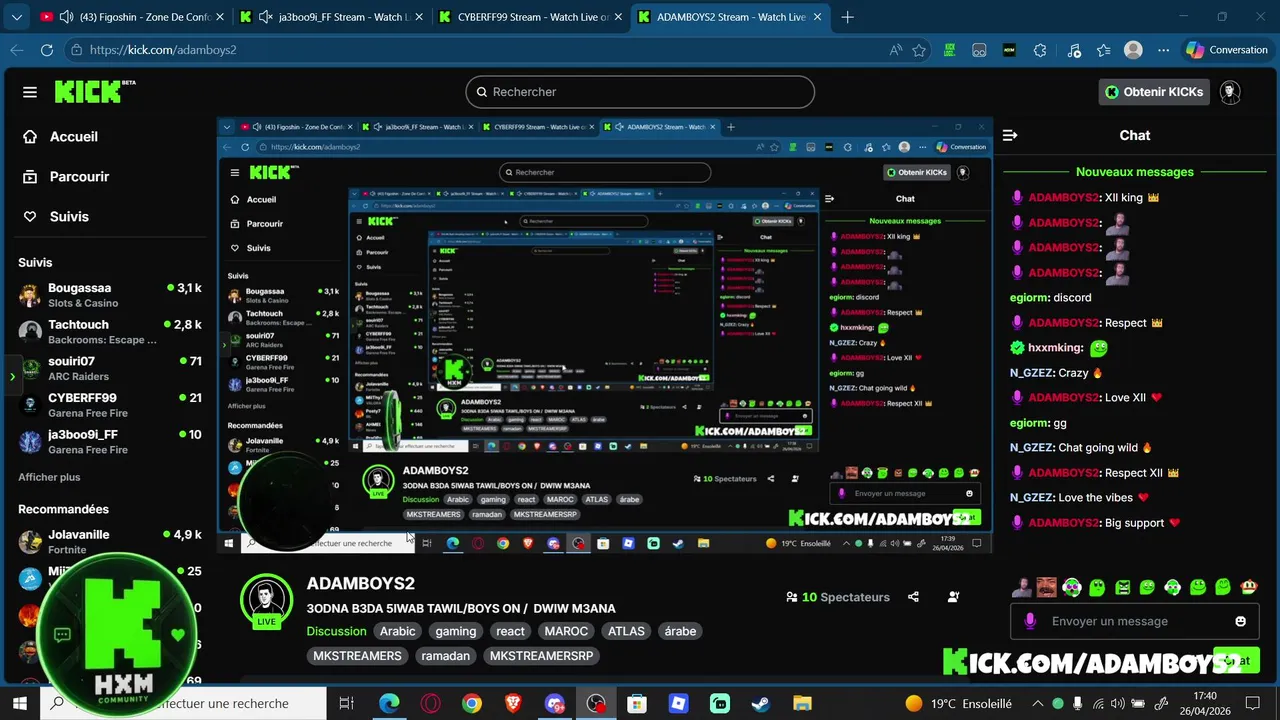This screenshot has width=1280, height=720.
Task: Mute the Figoshin YouTube tab speaker icon
Action: click(x=66, y=17)
